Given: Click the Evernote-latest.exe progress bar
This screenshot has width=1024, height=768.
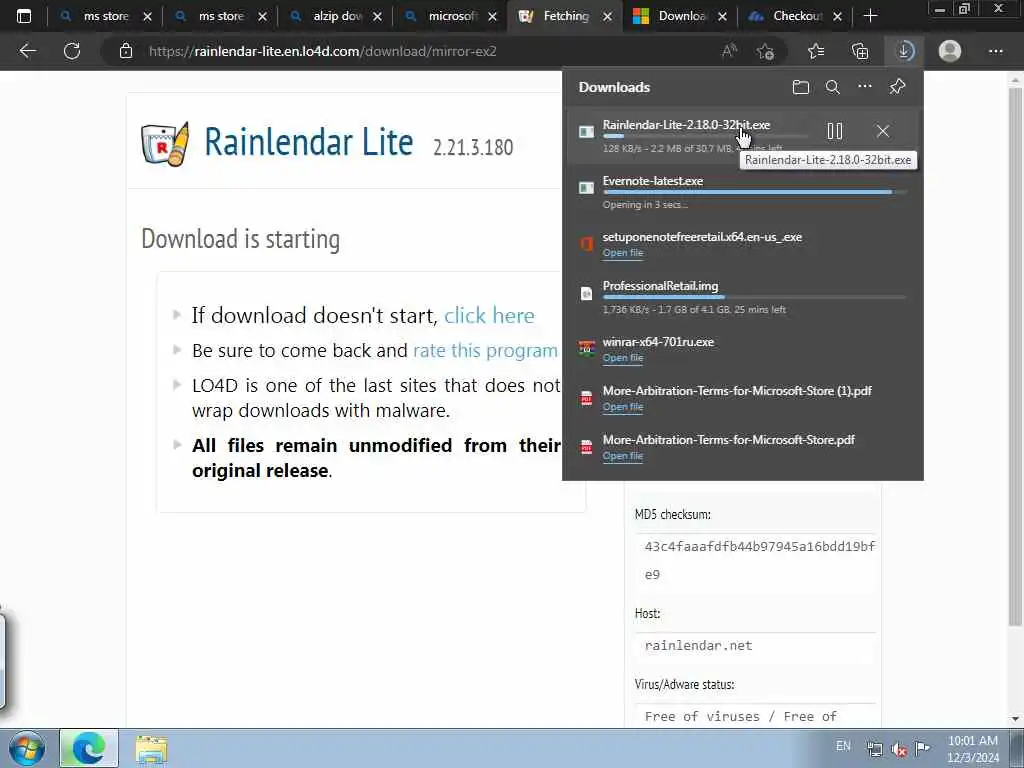Looking at the screenshot, I should 754,192.
